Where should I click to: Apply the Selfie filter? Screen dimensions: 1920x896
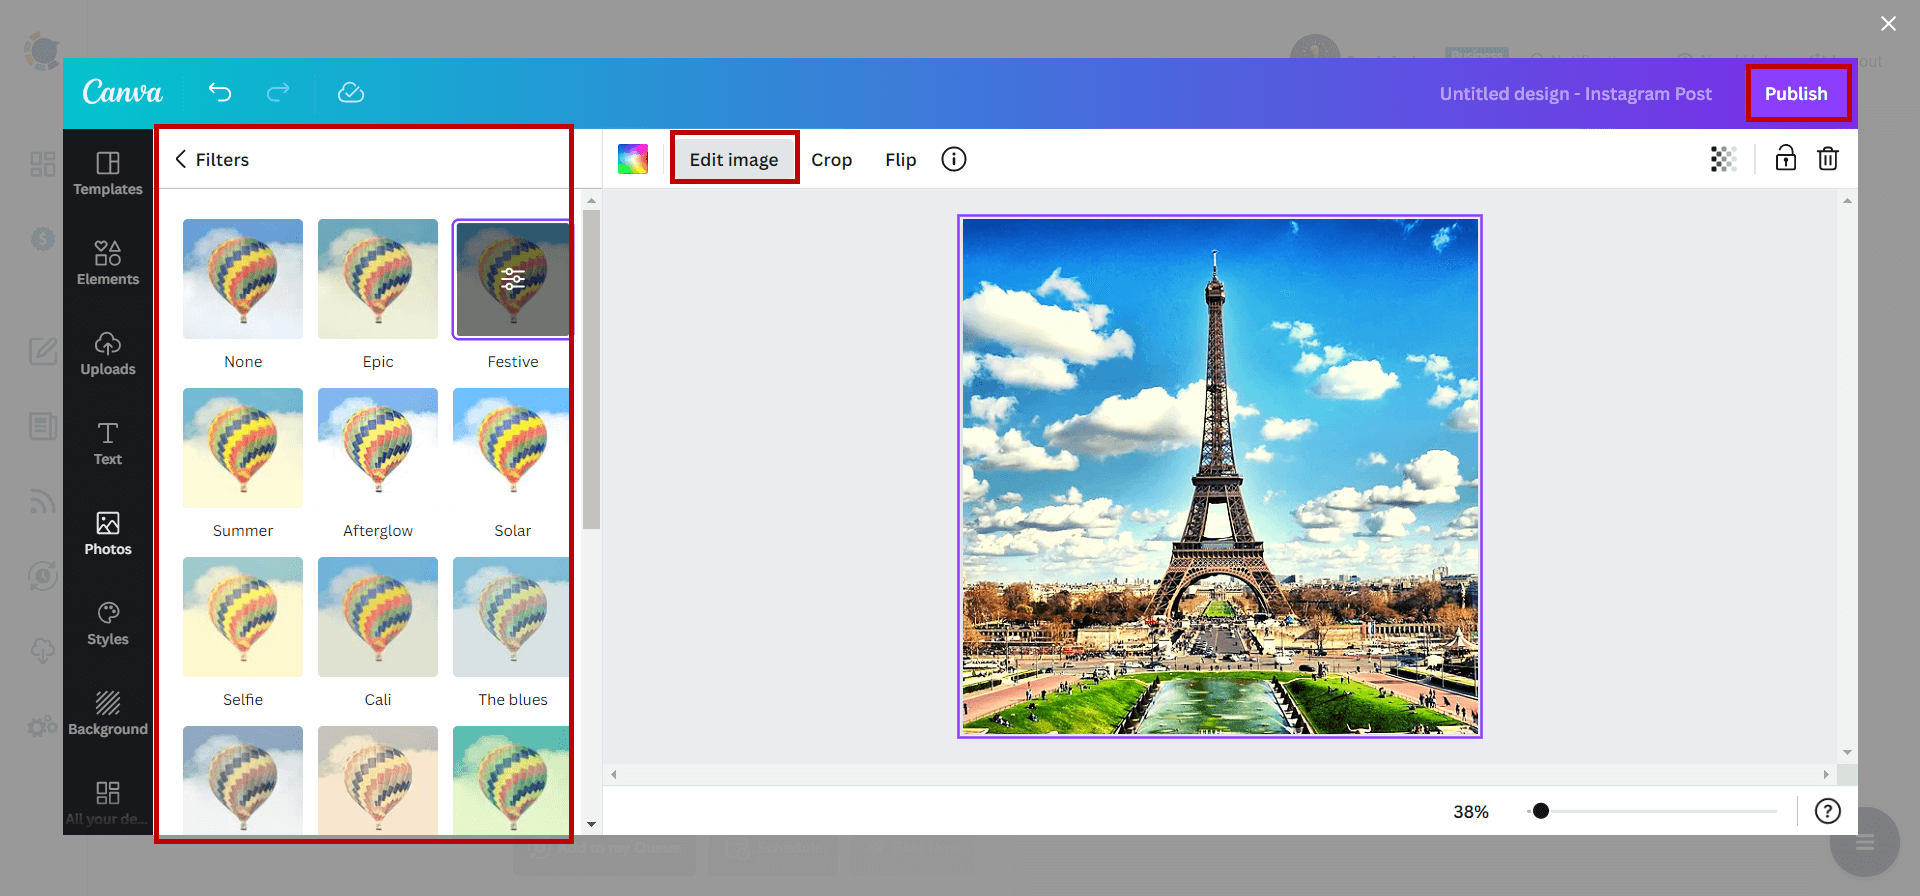[243, 617]
